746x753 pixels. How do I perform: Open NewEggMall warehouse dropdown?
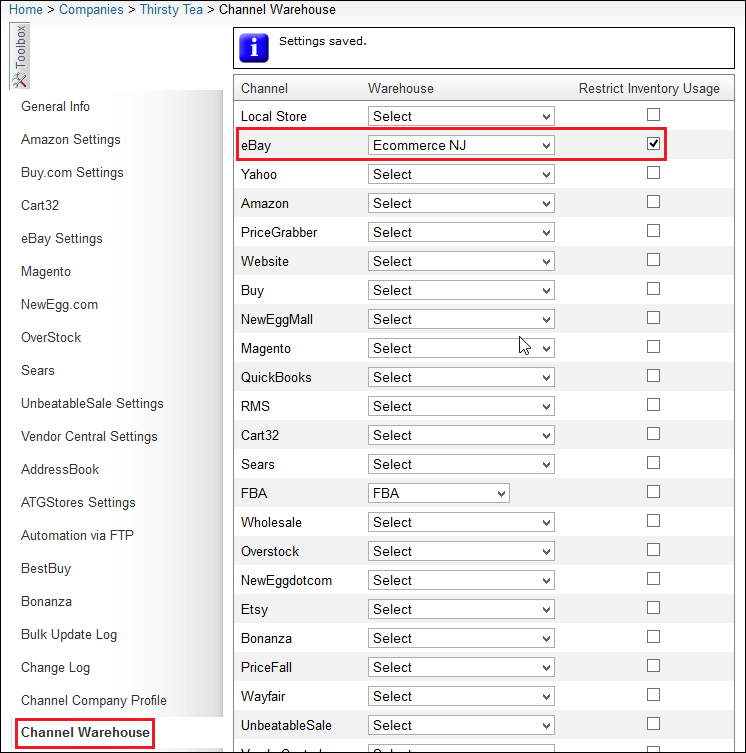click(x=461, y=319)
